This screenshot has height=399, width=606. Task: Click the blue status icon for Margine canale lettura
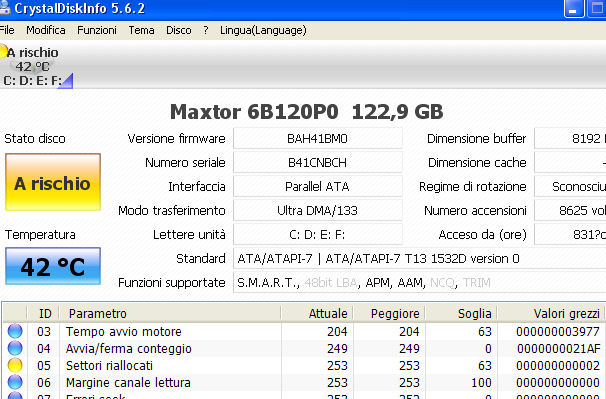tap(15, 382)
